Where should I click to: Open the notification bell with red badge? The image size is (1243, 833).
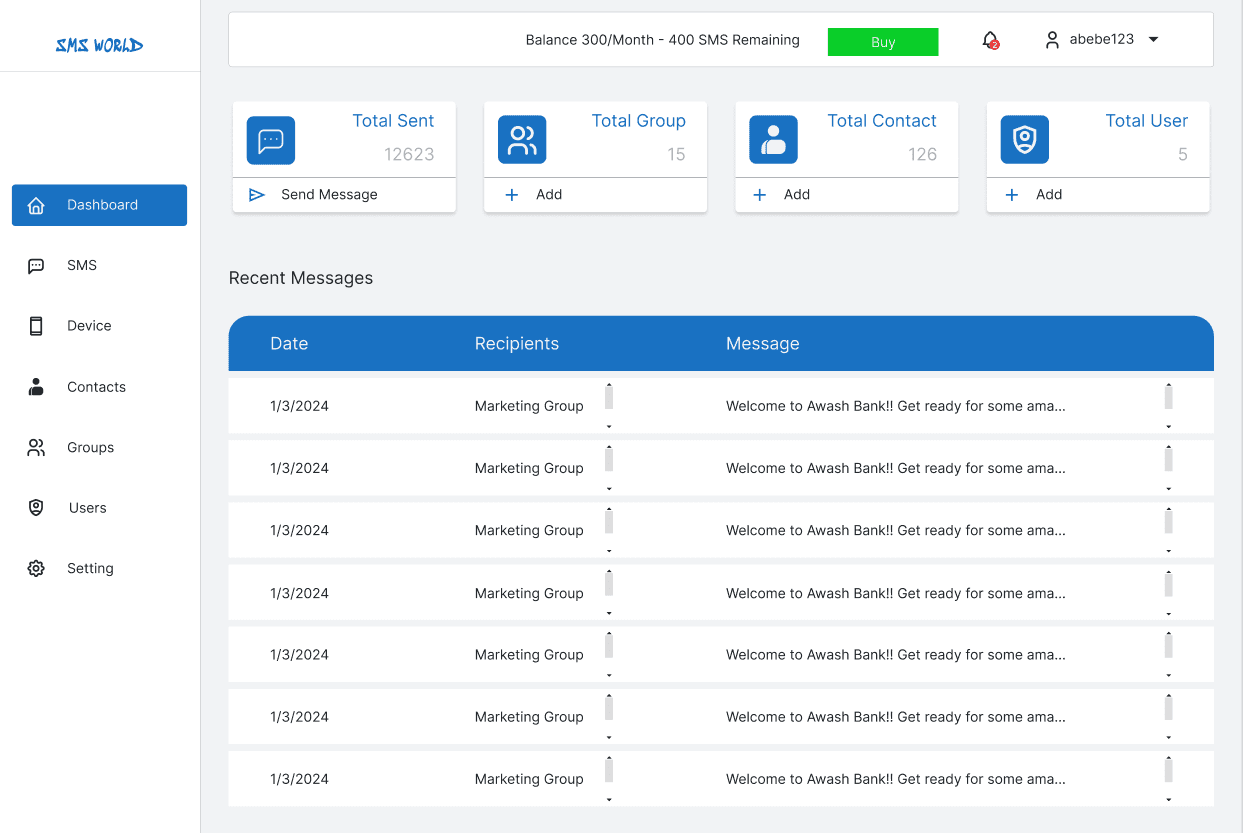coord(990,40)
